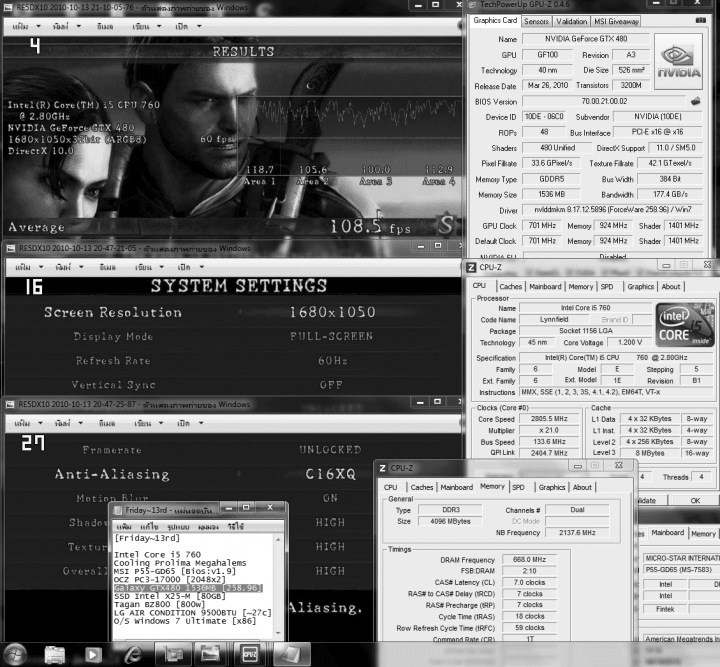Screen dimensions: 720x667
Task: Expand File menu arrow in 20-47-25-87 viewer
Action: coord(40,423)
